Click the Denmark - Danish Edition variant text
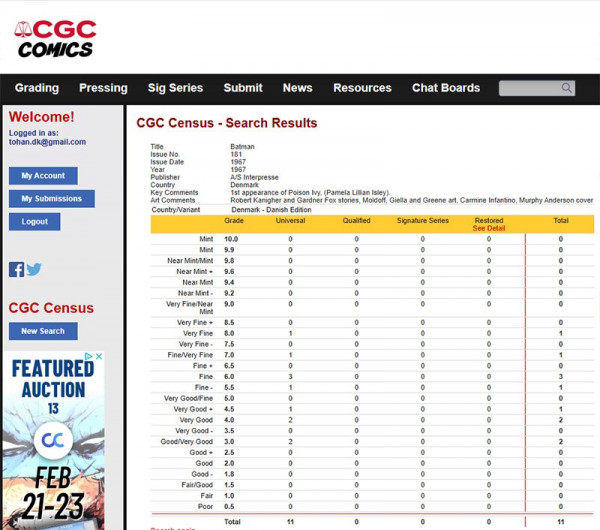This screenshot has height=530, width=600. [271, 210]
